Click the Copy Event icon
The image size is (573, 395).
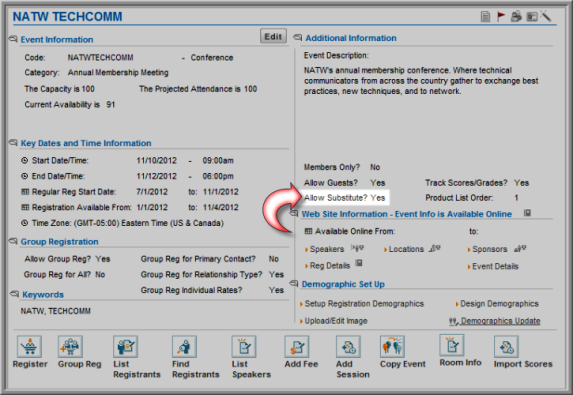point(392,346)
